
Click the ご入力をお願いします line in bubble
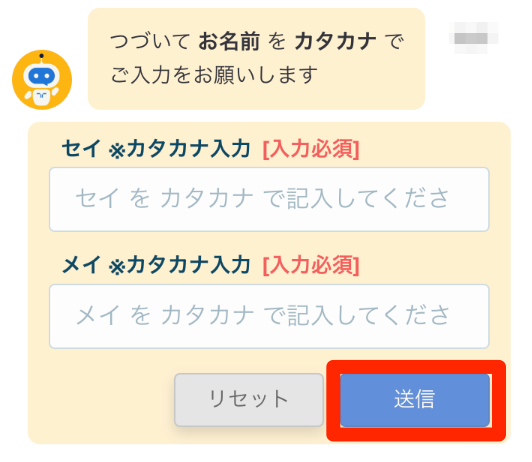coord(214,75)
